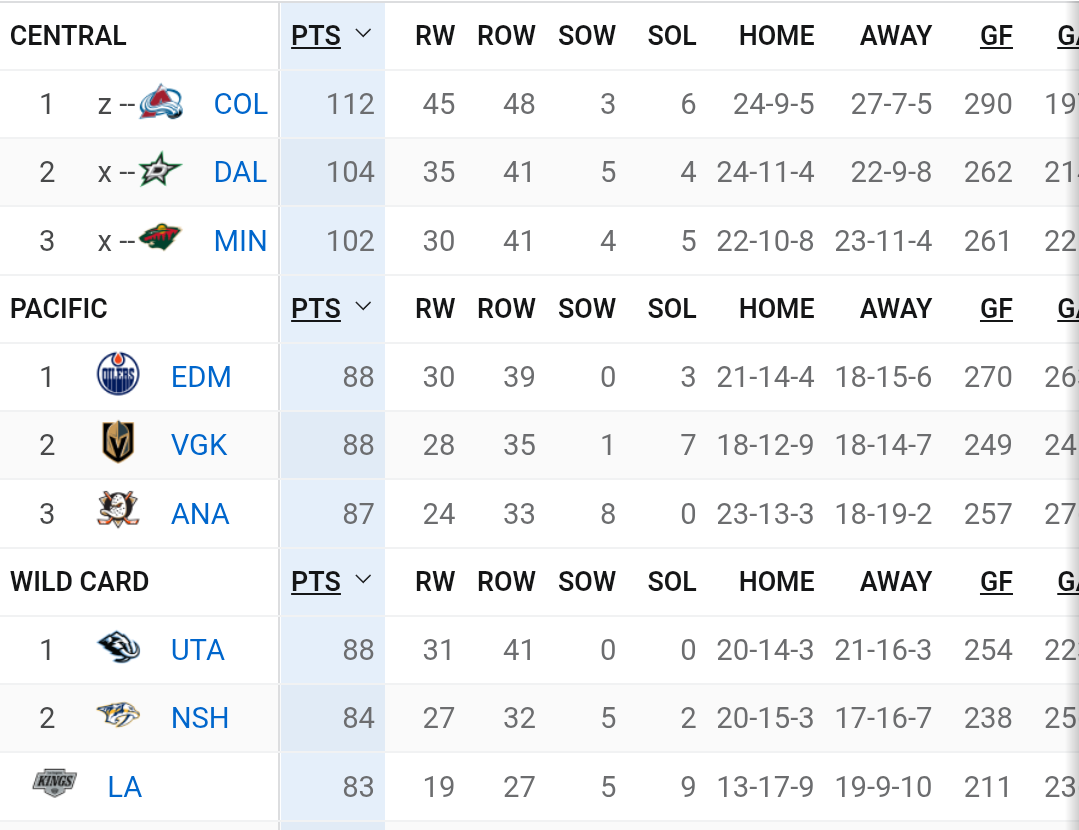The width and height of the screenshot is (1079, 830).
Task: Click the Nashville Predators team logo
Action: [x=118, y=717]
